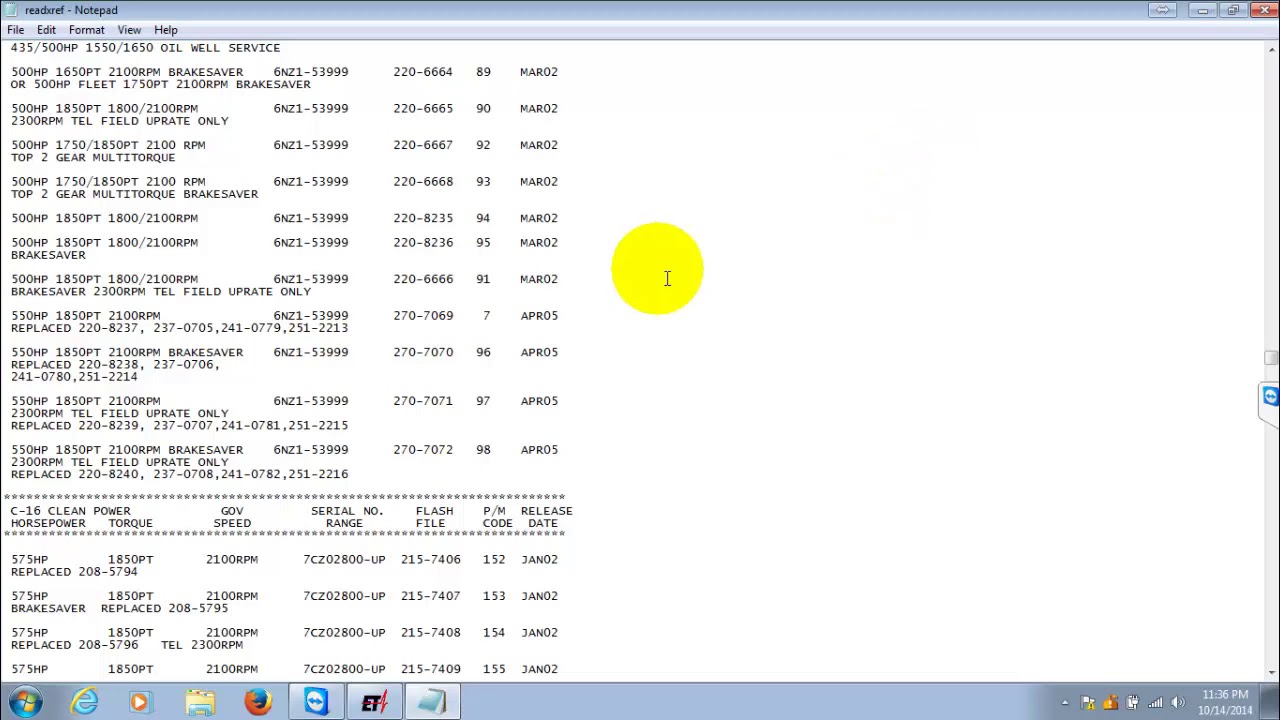The image size is (1280, 720).
Task: Click flash file number 220-6667
Action: coord(423,145)
